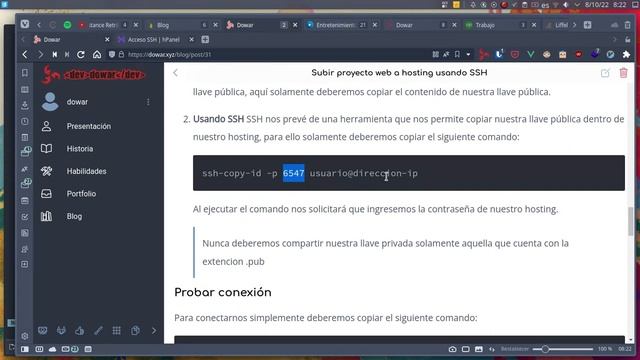Go back one page in browser
The width and height of the screenshot is (640, 360).
[25, 54]
